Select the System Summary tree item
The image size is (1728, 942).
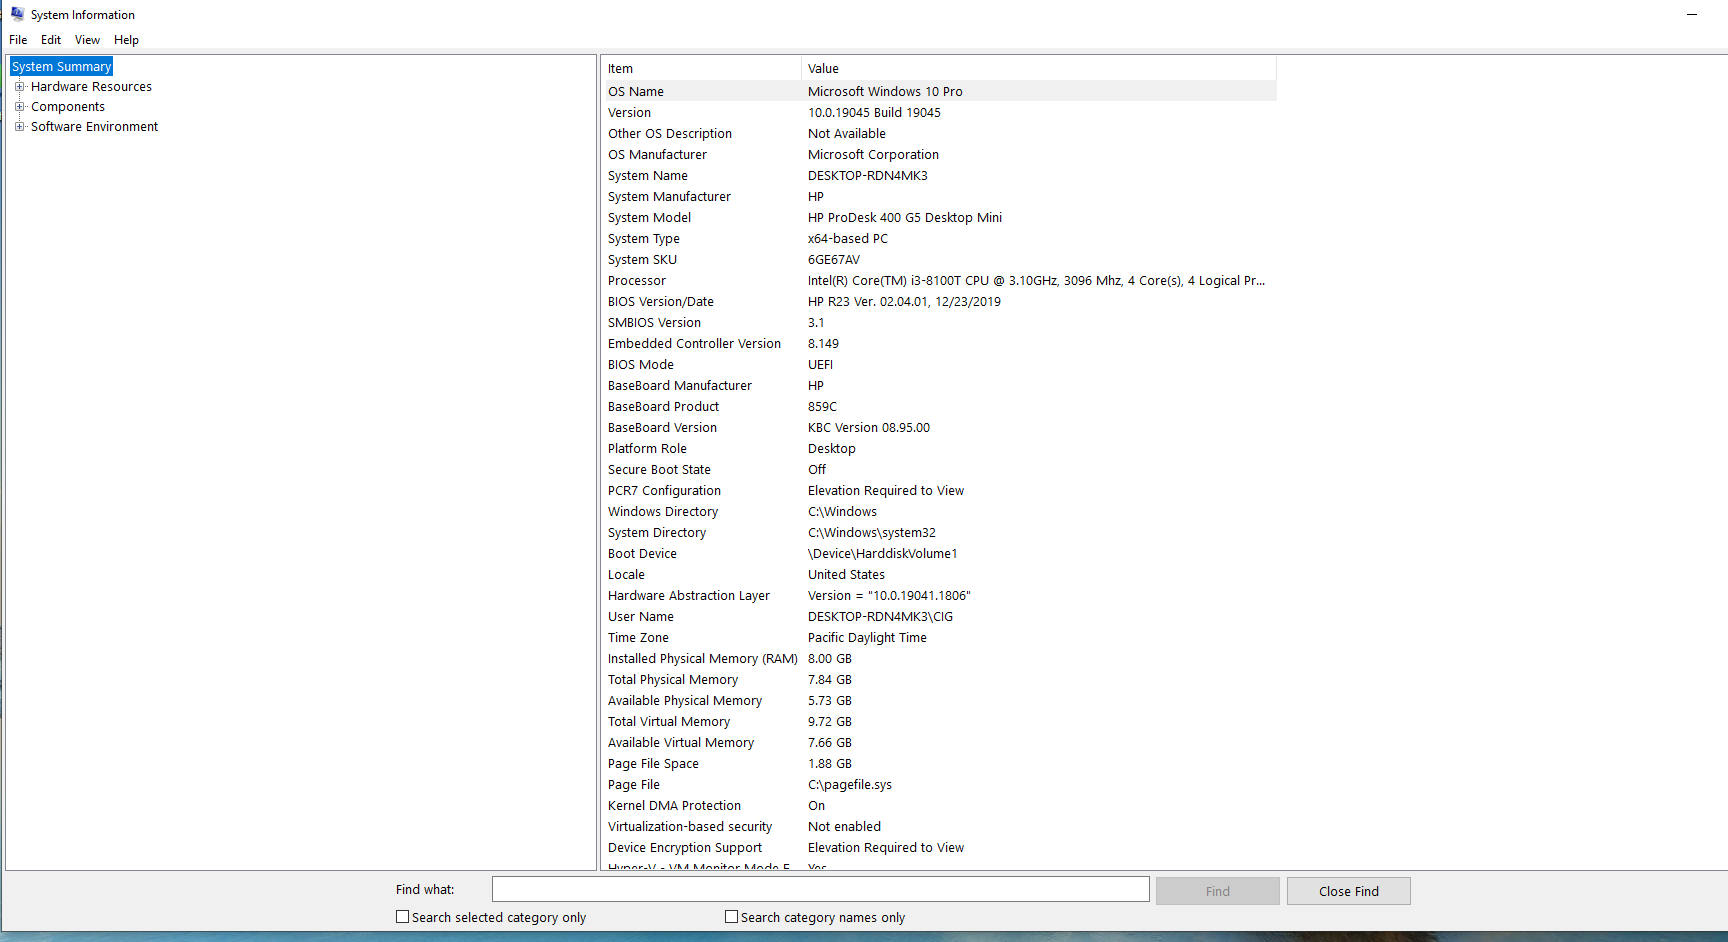click(x=60, y=66)
